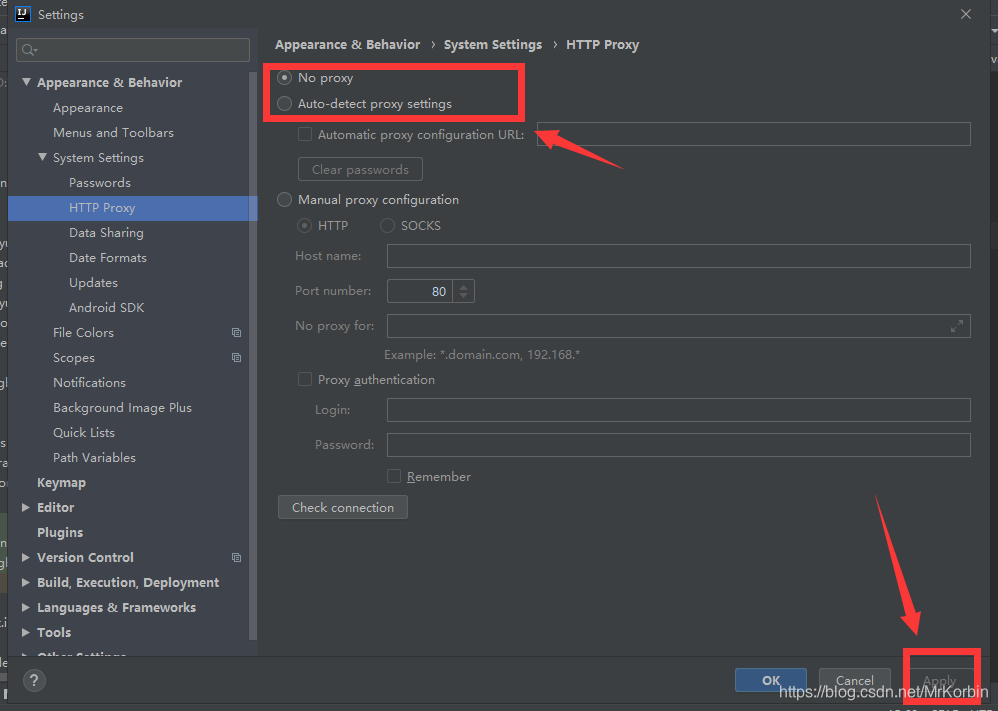Tick the Remember password checkbox

pyautogui.click(x=394, y=476)
